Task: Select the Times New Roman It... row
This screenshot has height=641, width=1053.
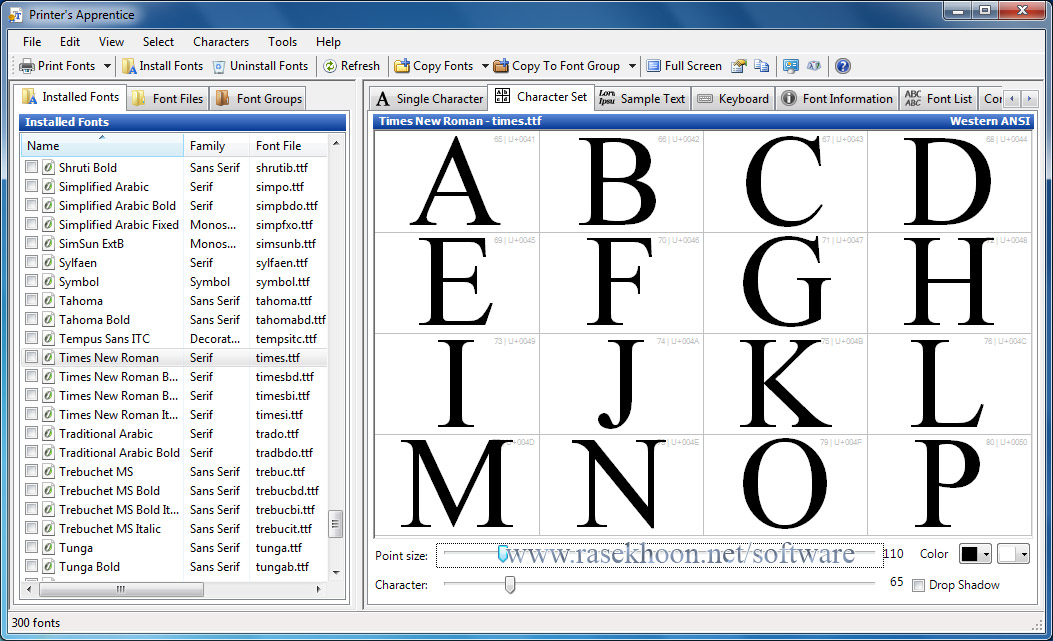Action: (175, 415)
